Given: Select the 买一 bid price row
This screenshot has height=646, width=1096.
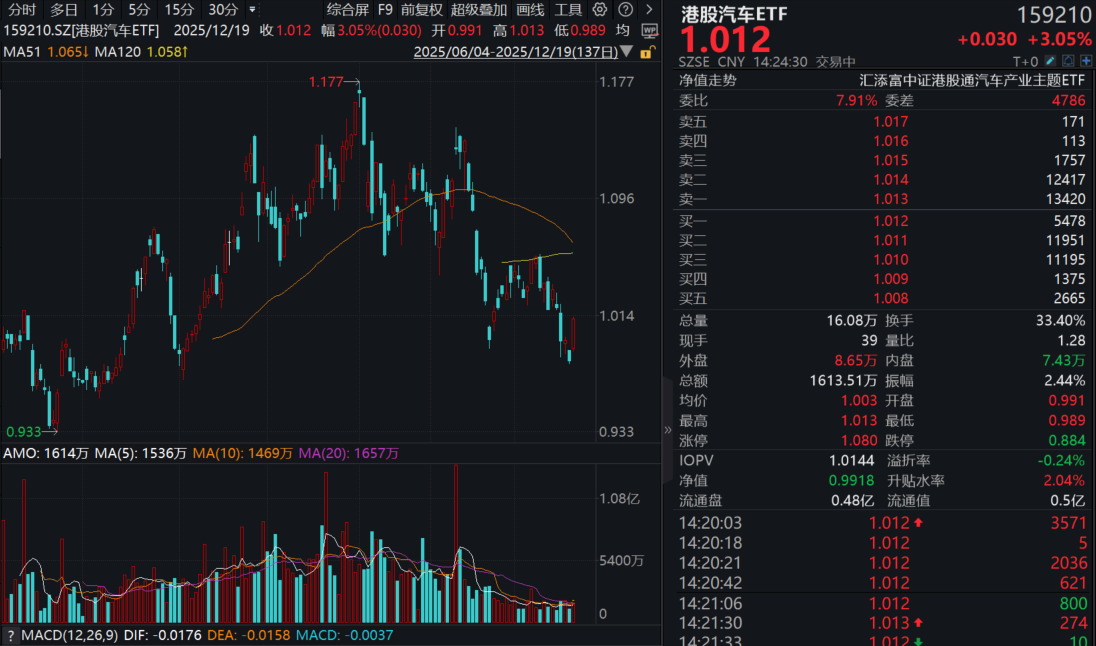Looking at the screenshot, I should (x=870, y=220).
